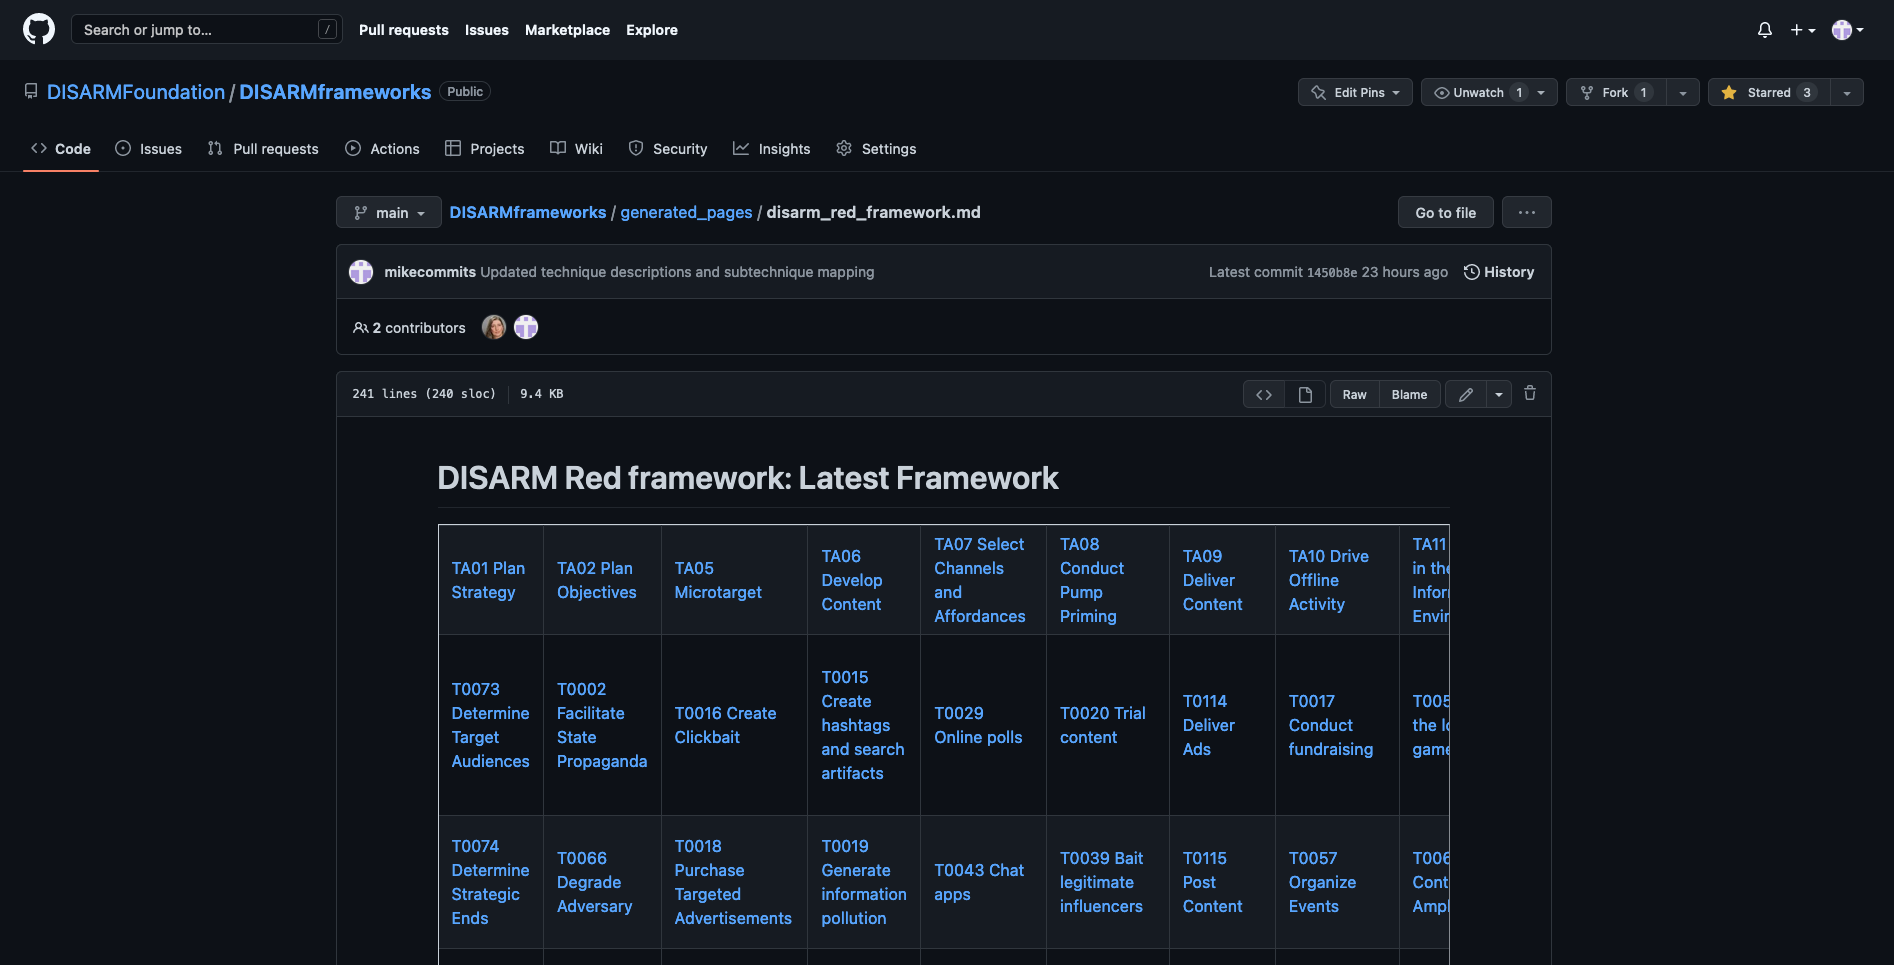The height and width of the screenshot is (965, 1894).
Task: Delete this file via trash icon
Action: [1530, 393]
